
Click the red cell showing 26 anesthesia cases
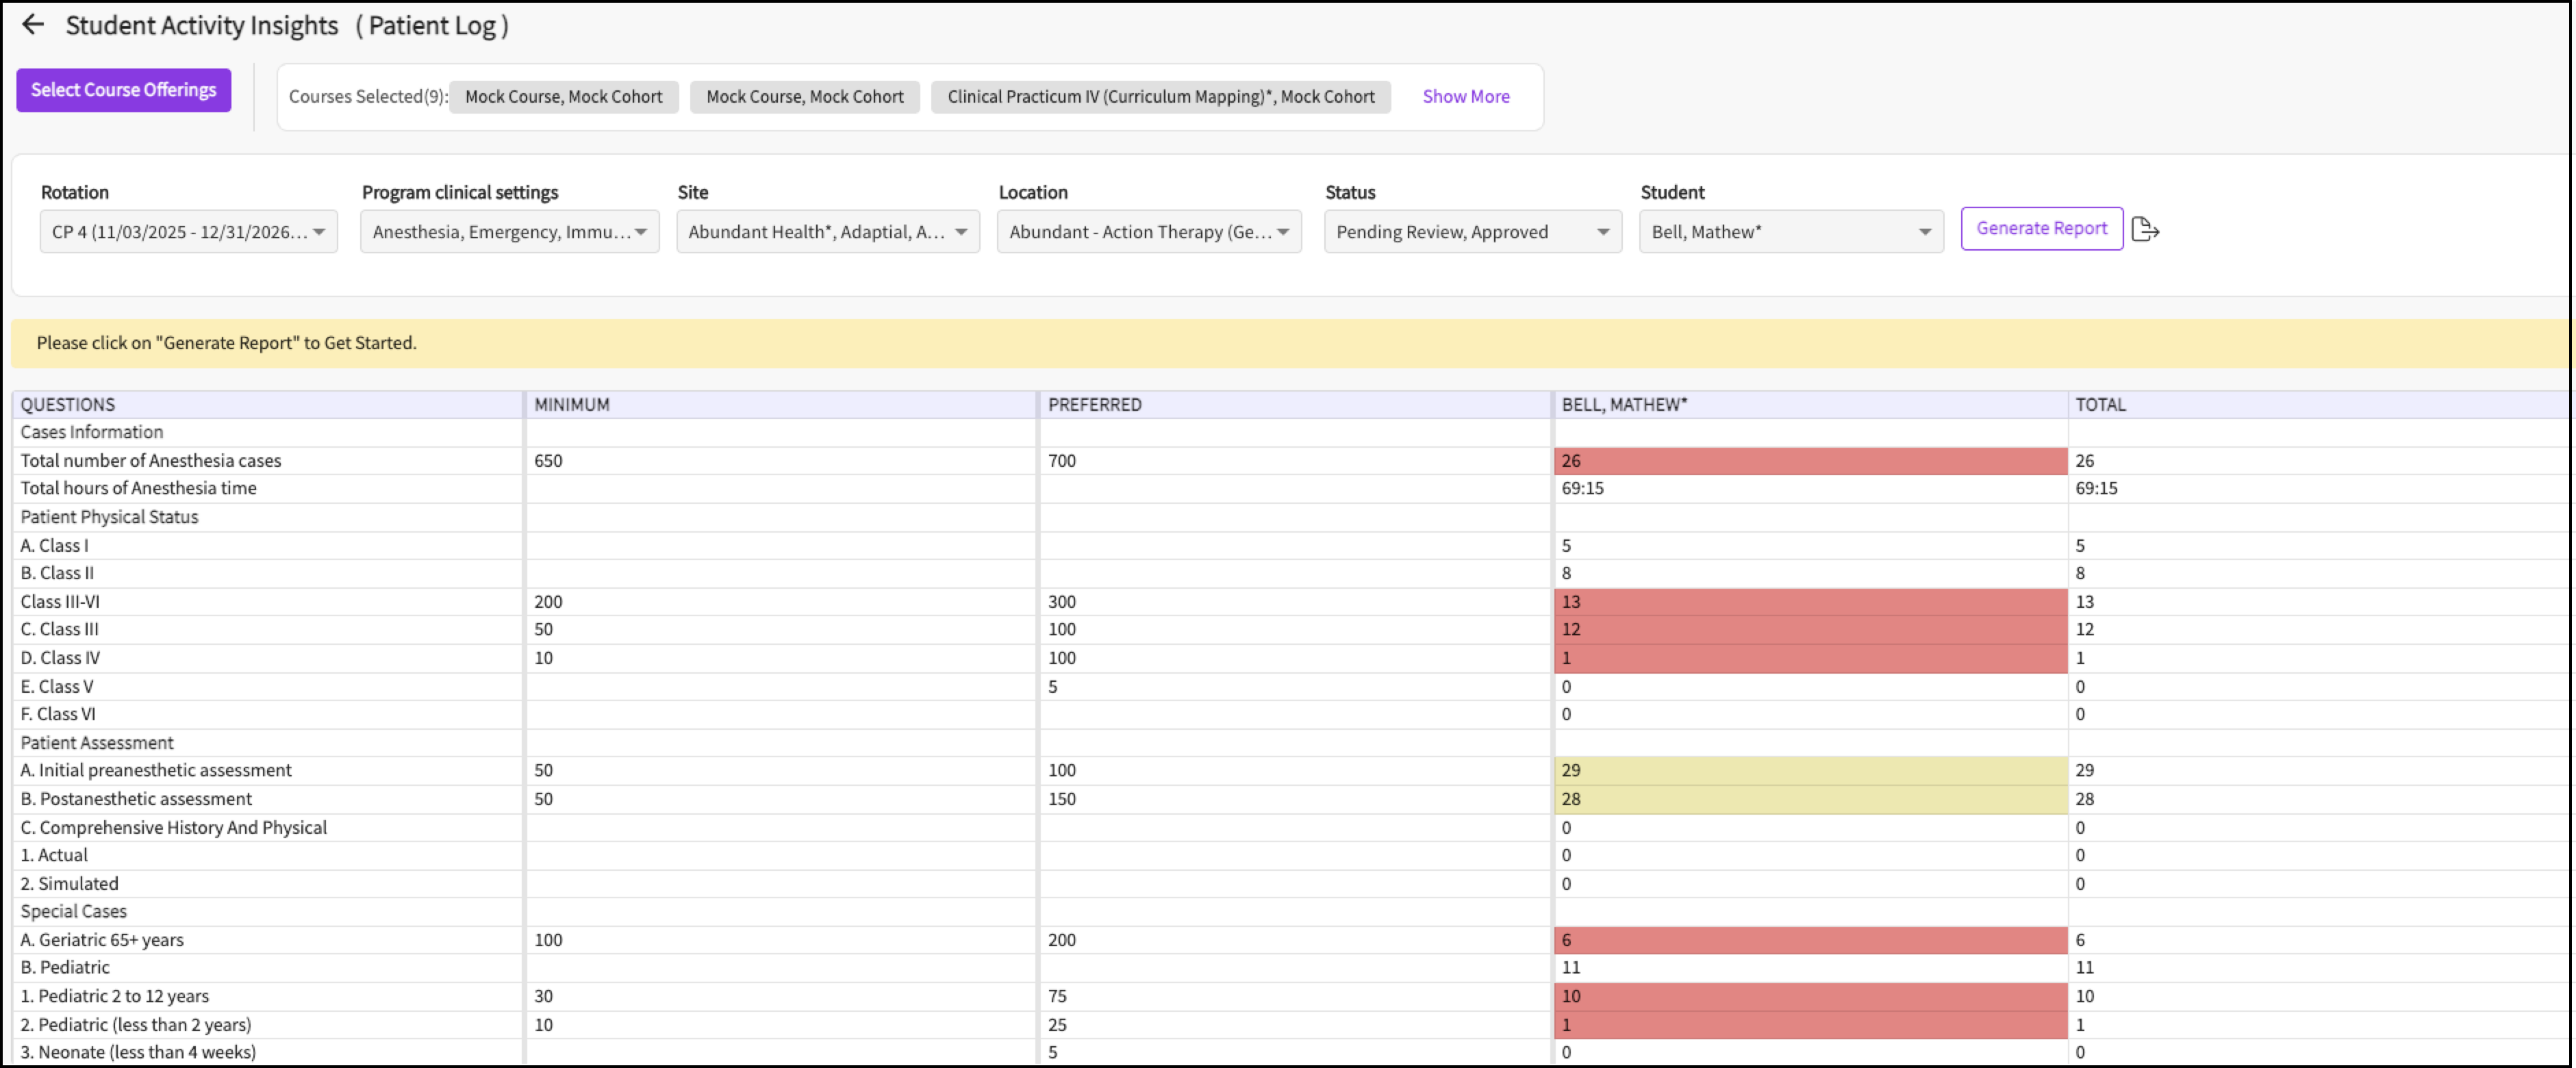1810,461
